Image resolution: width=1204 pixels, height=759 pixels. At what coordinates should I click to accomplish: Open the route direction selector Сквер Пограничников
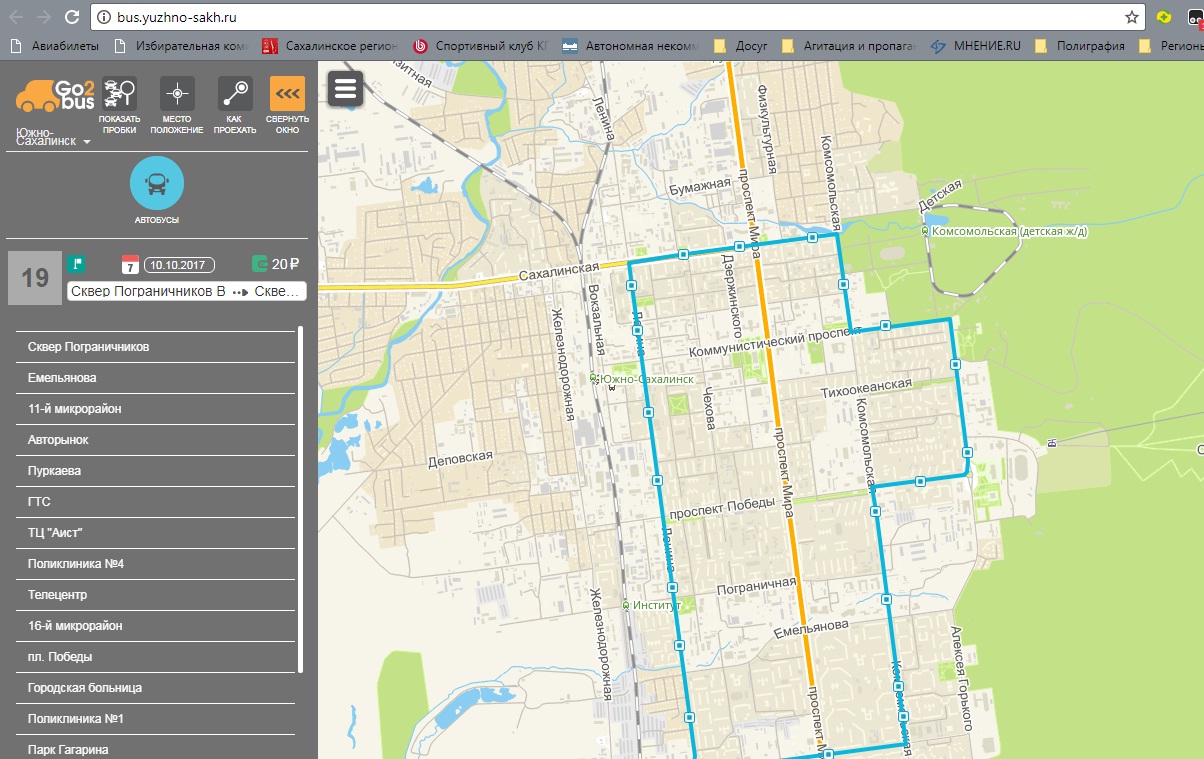tap(185, 291)
